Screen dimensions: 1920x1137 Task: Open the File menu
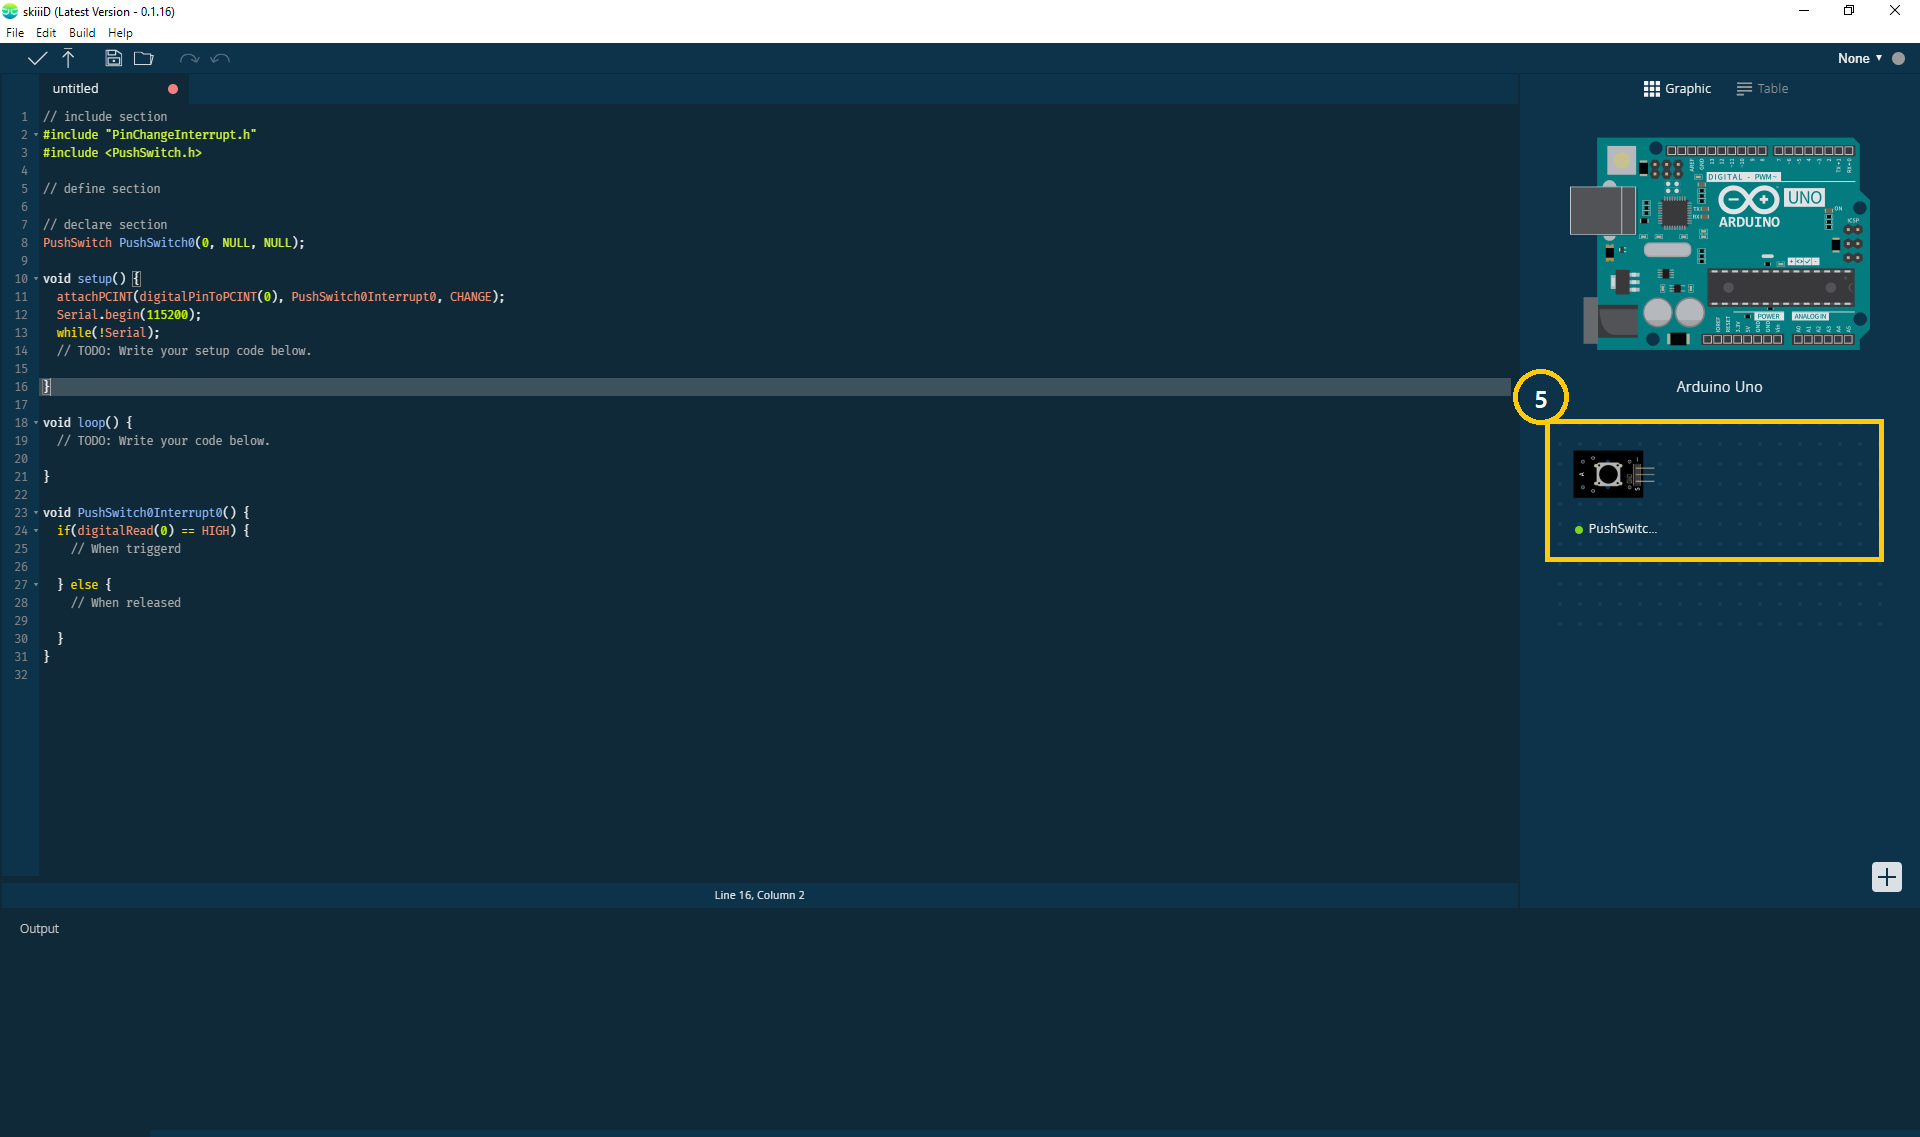tap(16, 31)
